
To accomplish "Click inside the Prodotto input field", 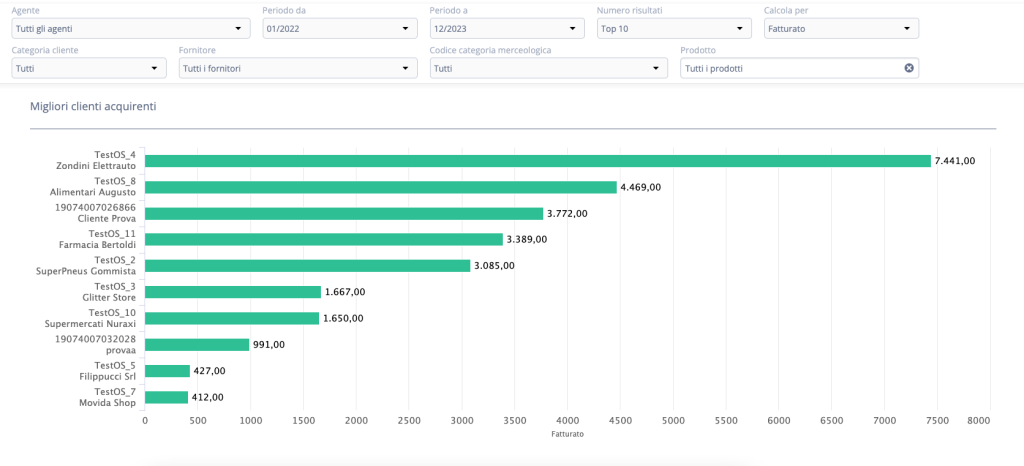I will tap(790, 68).
